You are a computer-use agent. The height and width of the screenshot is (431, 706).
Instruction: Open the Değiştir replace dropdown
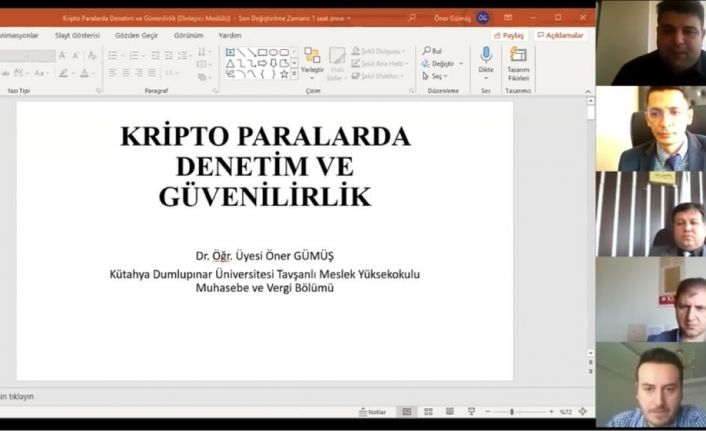441,63
